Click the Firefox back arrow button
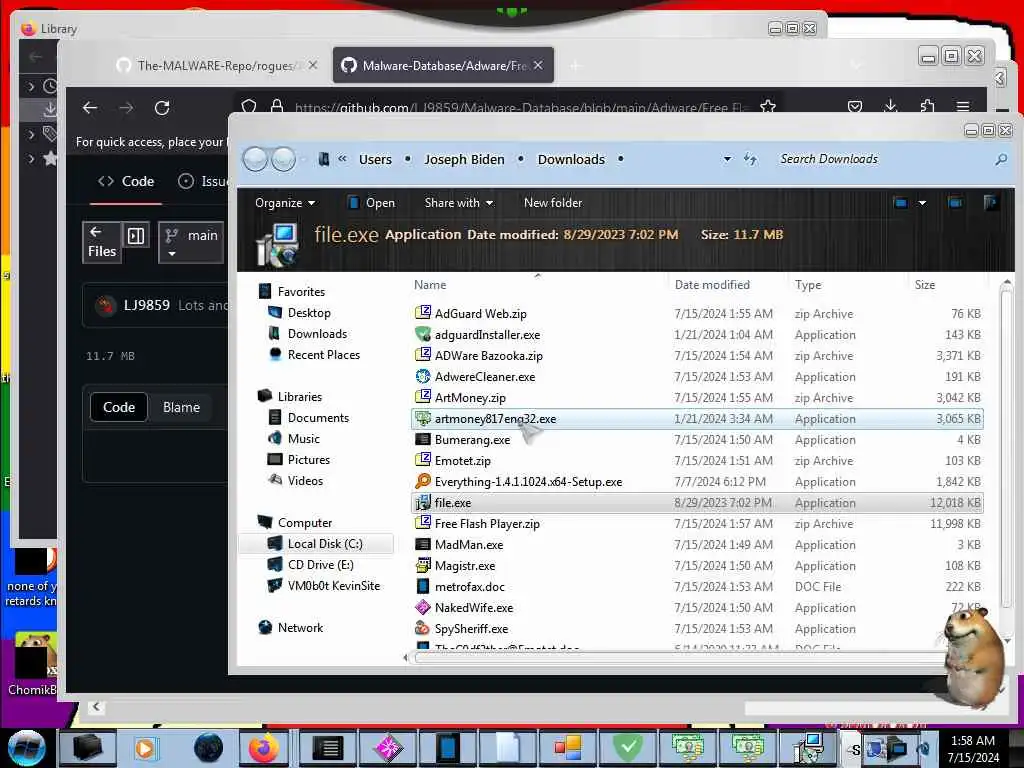1024x768 pixels. [90, 108]
